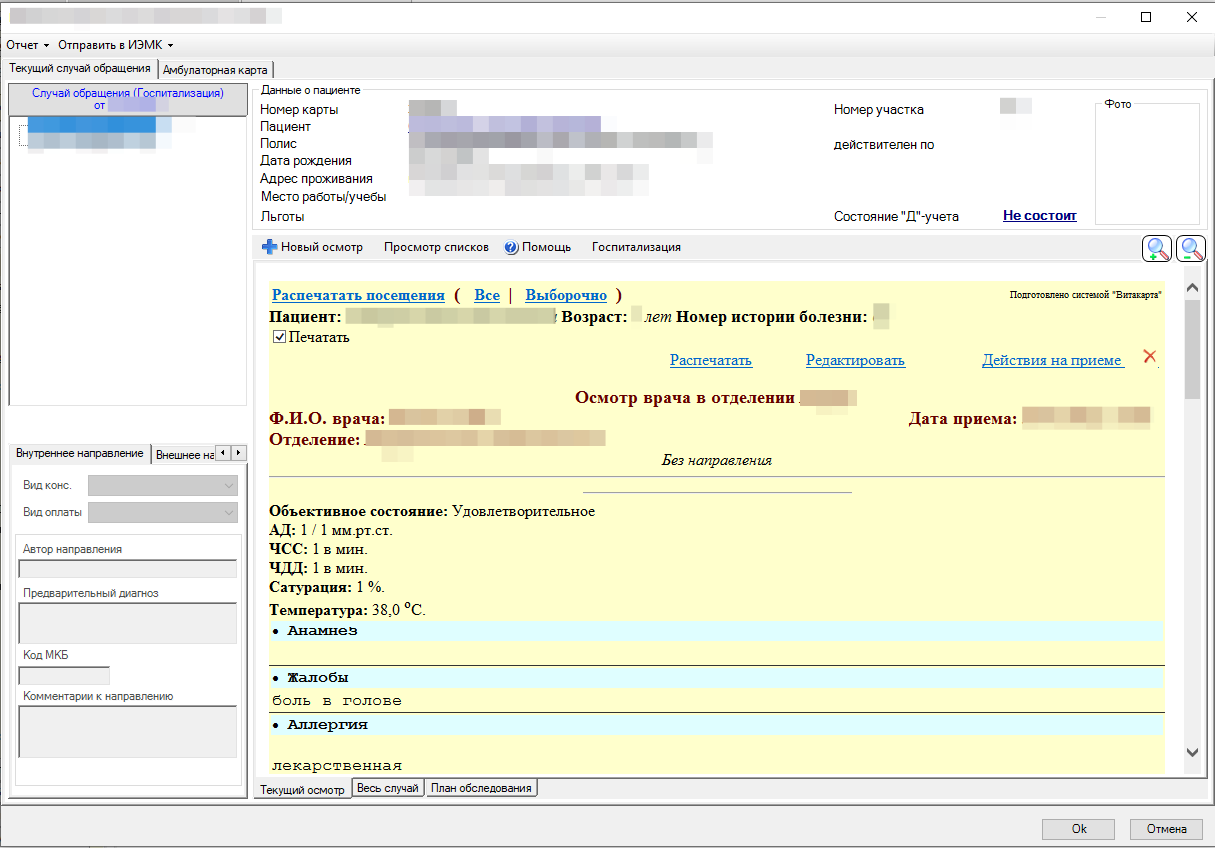Click Госпитализация toolbar item
The image size is (1215, 848).
[x=636, y=247]
